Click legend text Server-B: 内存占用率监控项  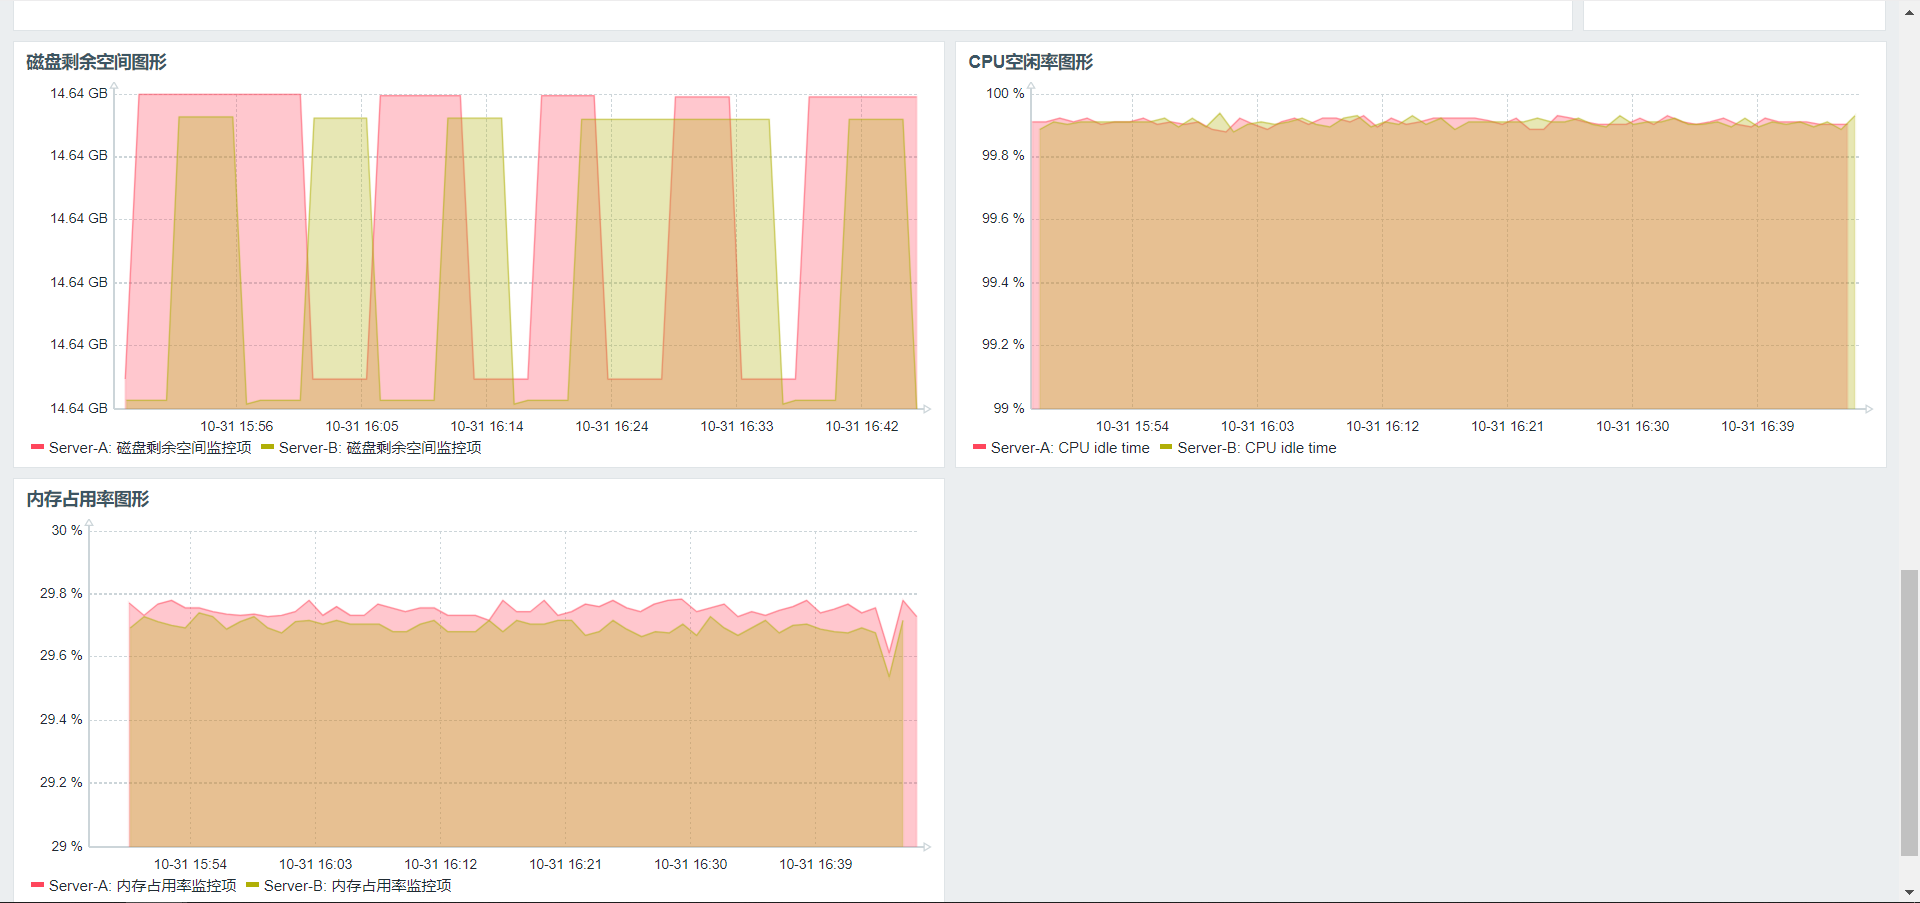(358, 886)
